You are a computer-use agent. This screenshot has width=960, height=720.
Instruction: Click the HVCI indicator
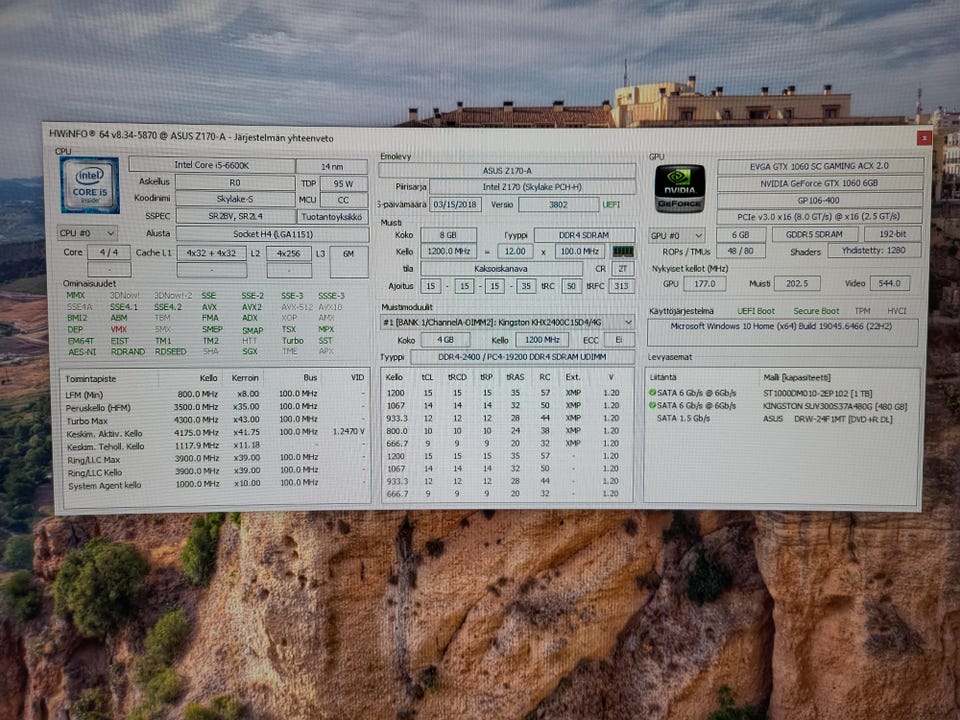(x=896, y=311)
